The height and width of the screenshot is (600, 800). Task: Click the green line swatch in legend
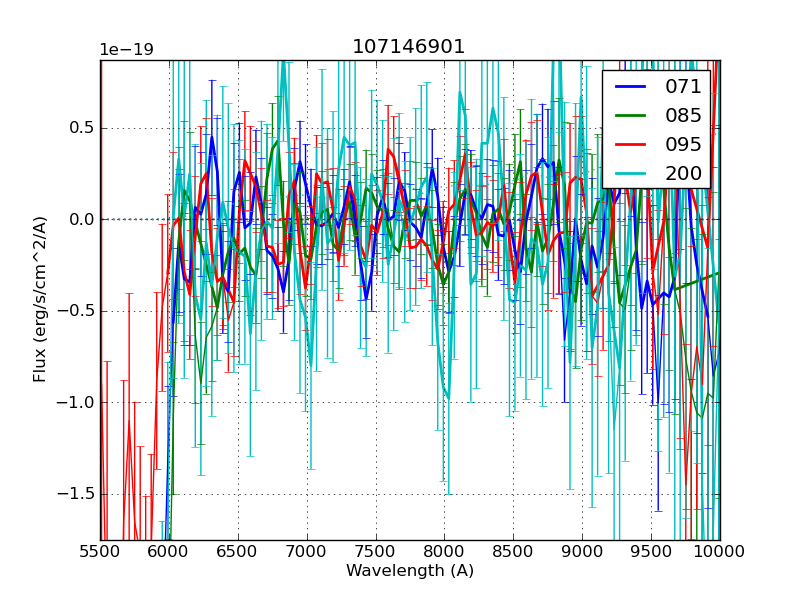[632, 115]
